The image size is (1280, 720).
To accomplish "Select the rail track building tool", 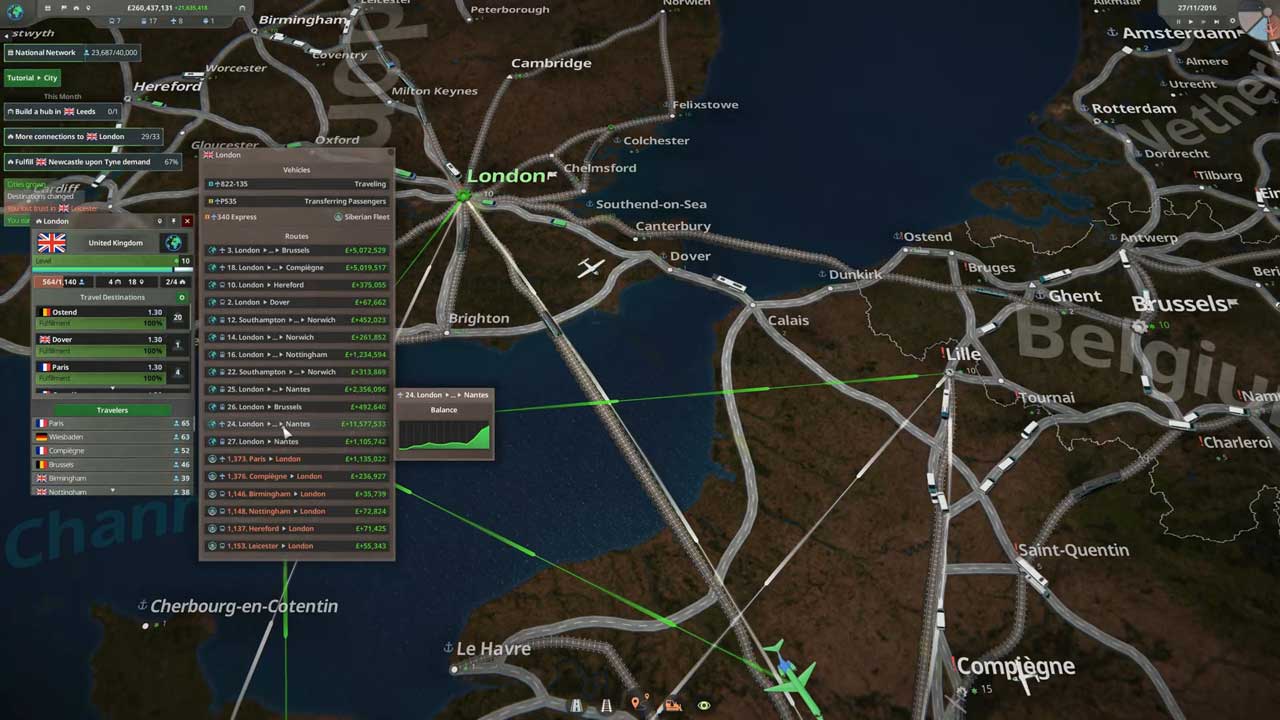I will click(x=606, y=705).
